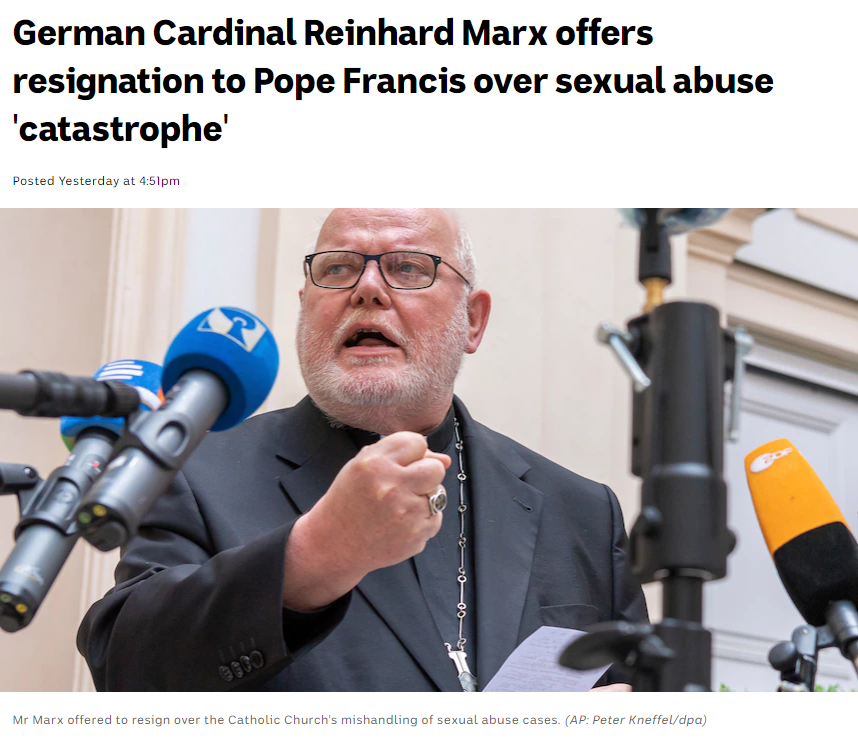This screenshot has height=746, width=858.
Task: Open the main article photo of Cardinal Marx
Action: click(x=429, y=450)
